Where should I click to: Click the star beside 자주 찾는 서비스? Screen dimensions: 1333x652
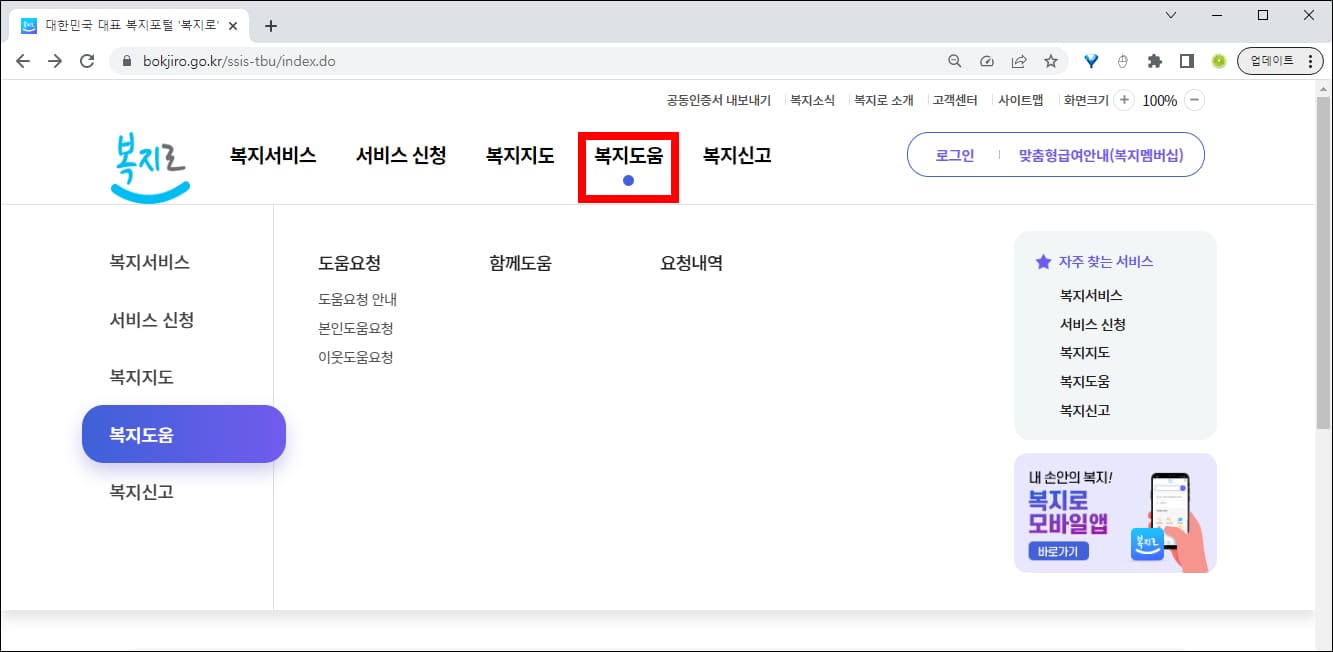(x=1044, y=260)
